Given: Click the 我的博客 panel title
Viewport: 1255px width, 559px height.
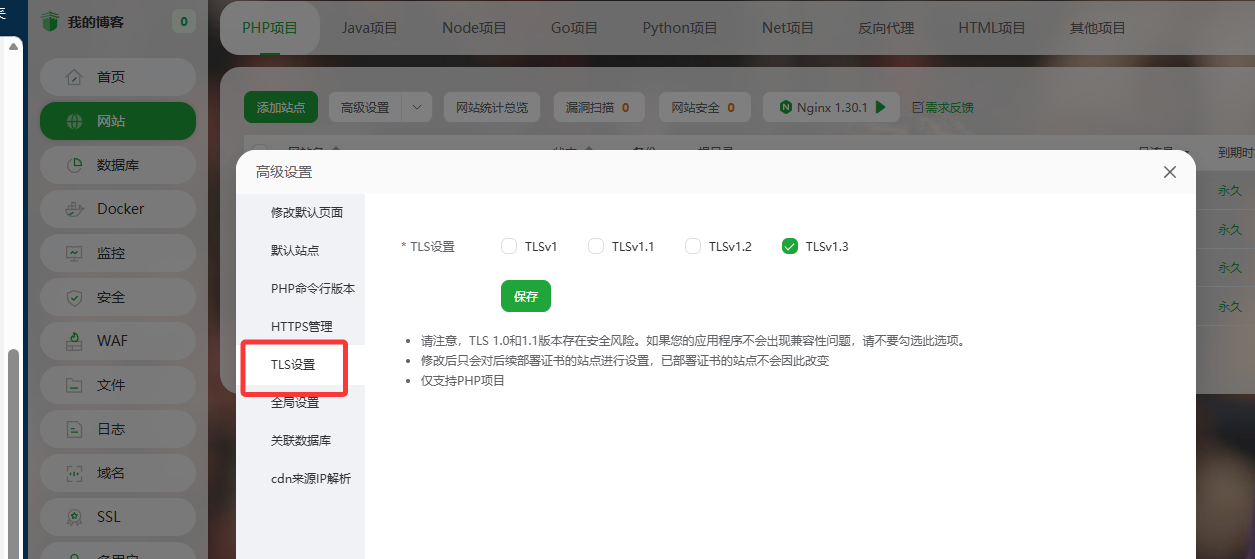Looking at the screenshot, I should click(x=96, y=21).
